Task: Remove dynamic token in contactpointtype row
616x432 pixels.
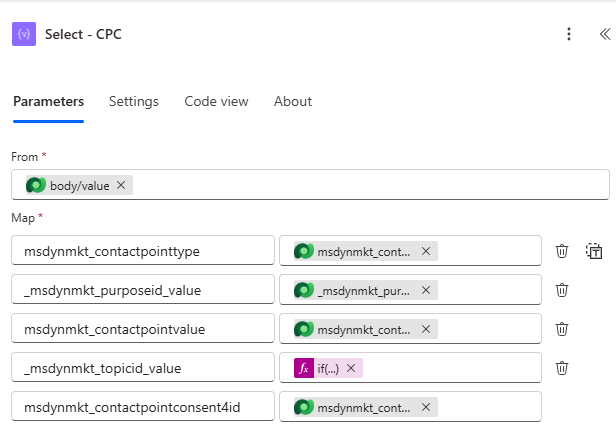Action: point(426,251)
